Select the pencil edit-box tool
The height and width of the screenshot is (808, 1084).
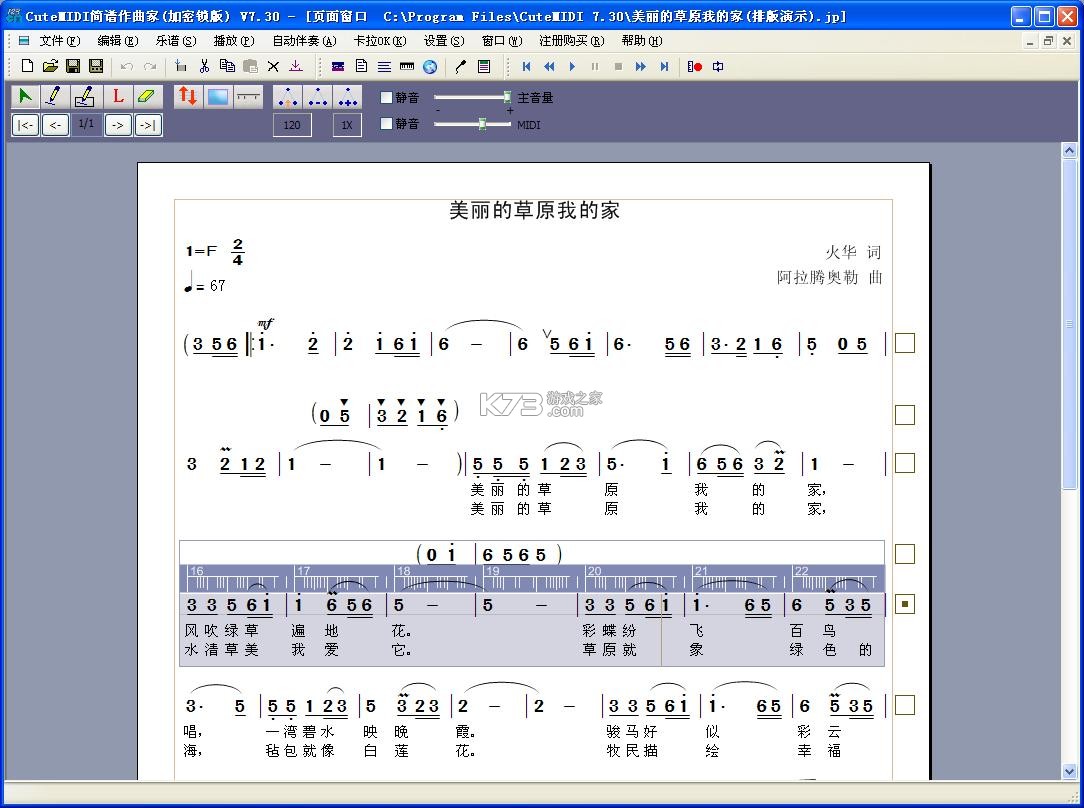coord(85,97)
